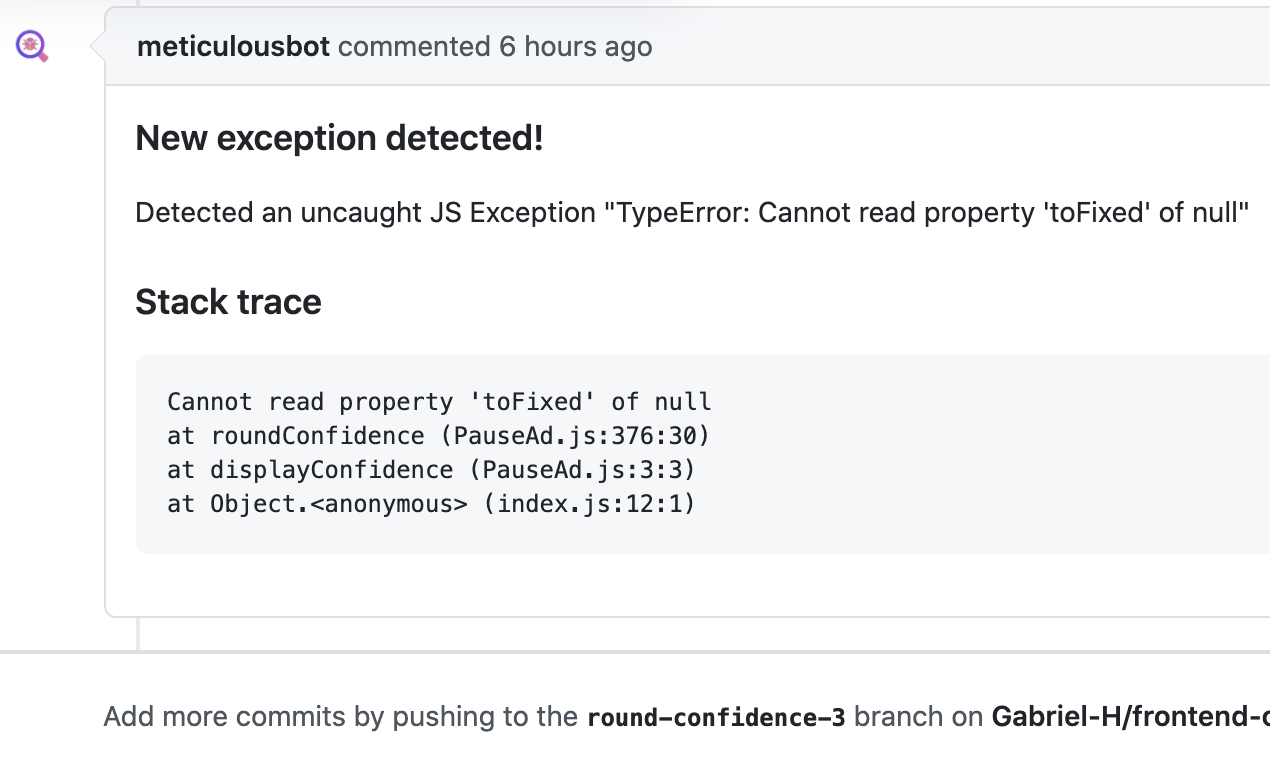Click the roundConfidence function name
The width and height of the screenshot is (1270, 760).
[x=318, y=436]
